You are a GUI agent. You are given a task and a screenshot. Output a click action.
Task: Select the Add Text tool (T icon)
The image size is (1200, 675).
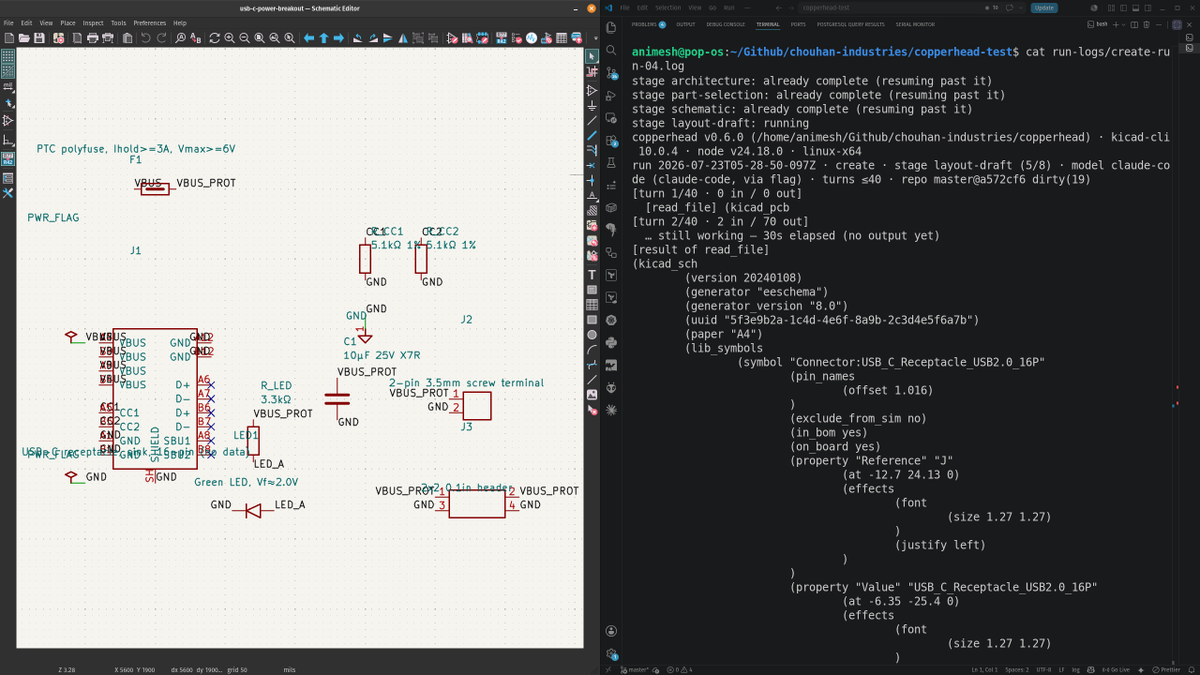pyautogui.click(x=592, y=274)
